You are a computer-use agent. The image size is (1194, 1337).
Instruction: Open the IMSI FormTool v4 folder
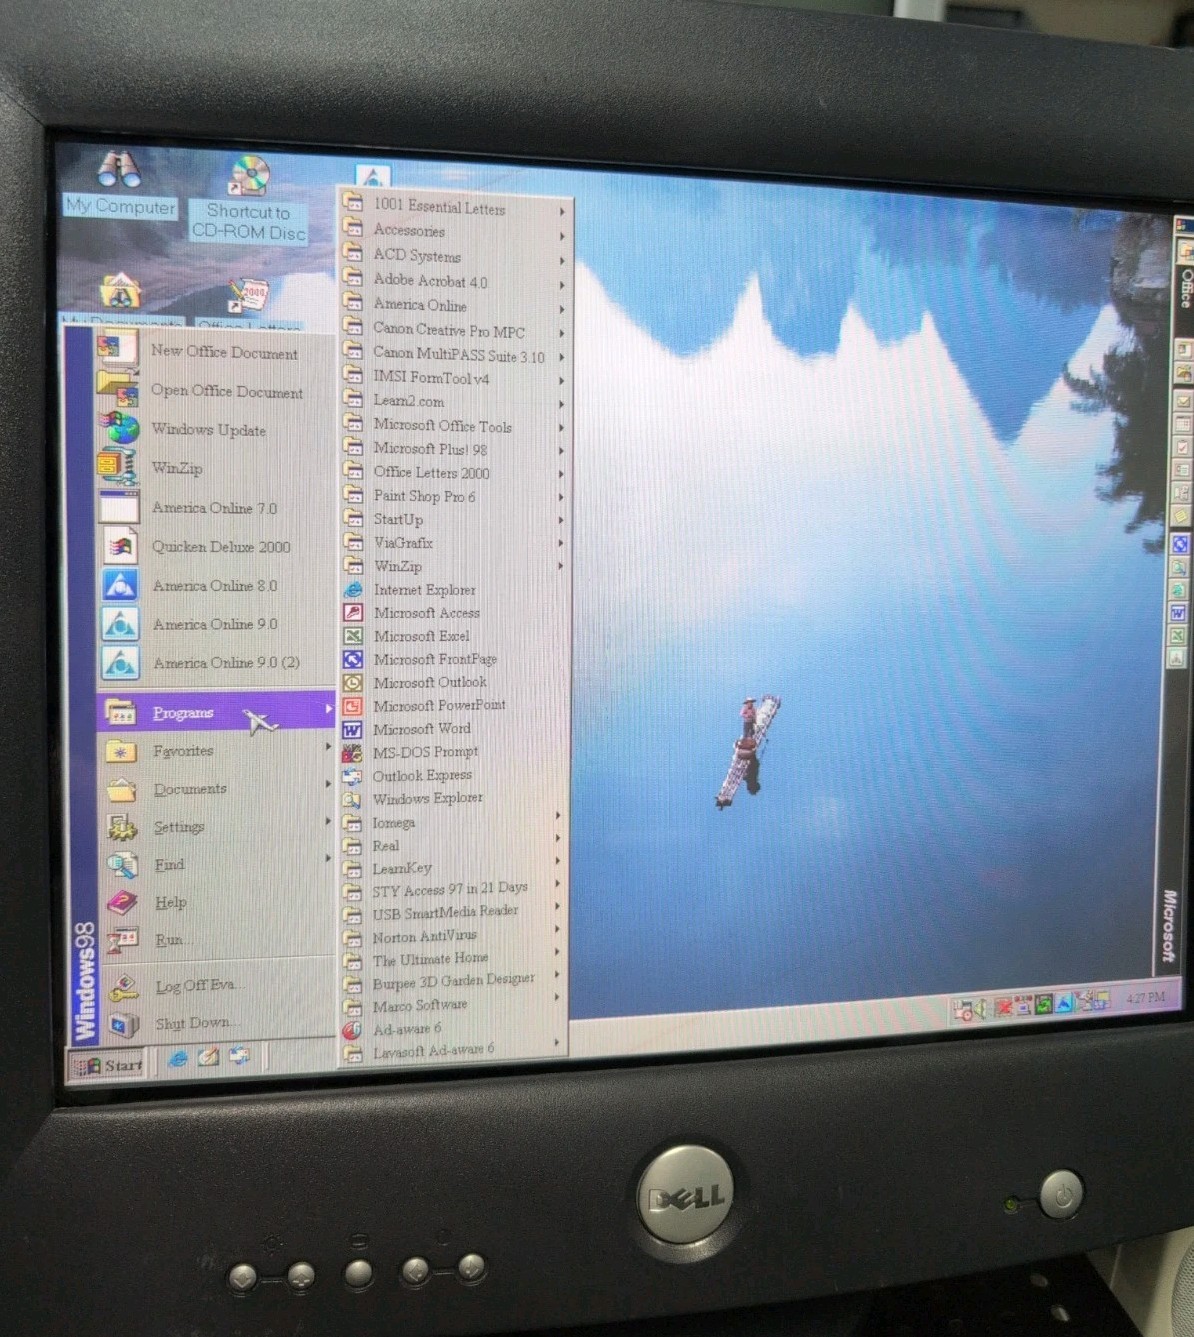coord(456,377)
